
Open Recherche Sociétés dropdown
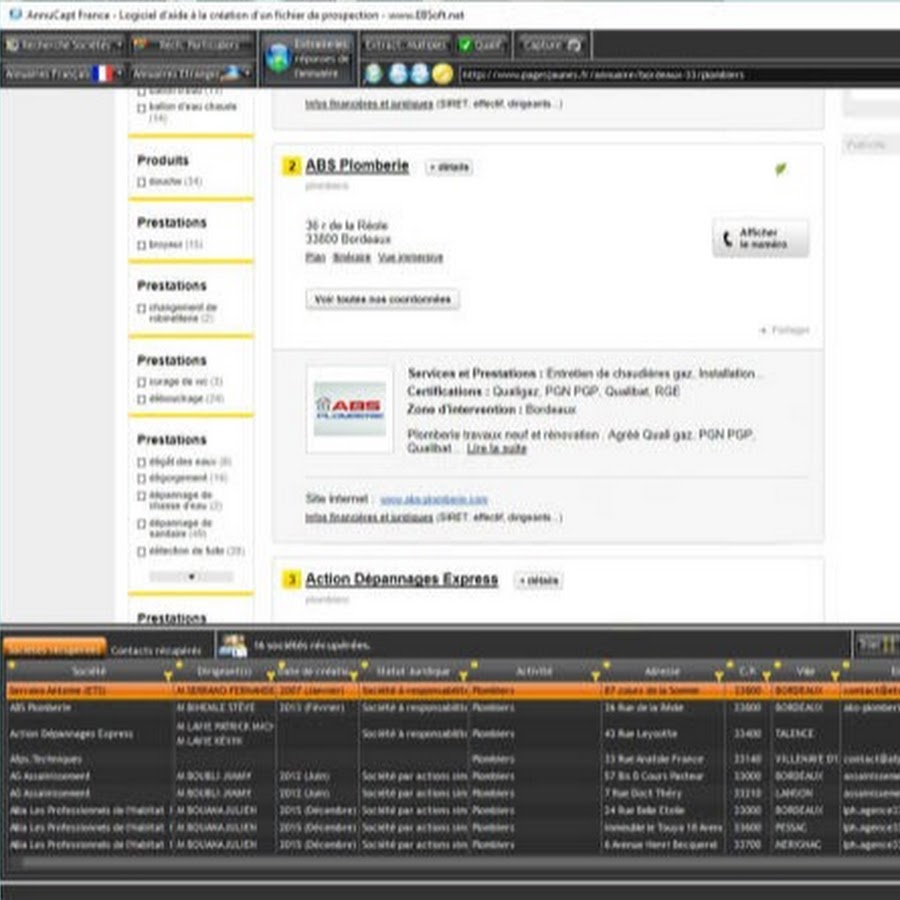coord(64,45)
